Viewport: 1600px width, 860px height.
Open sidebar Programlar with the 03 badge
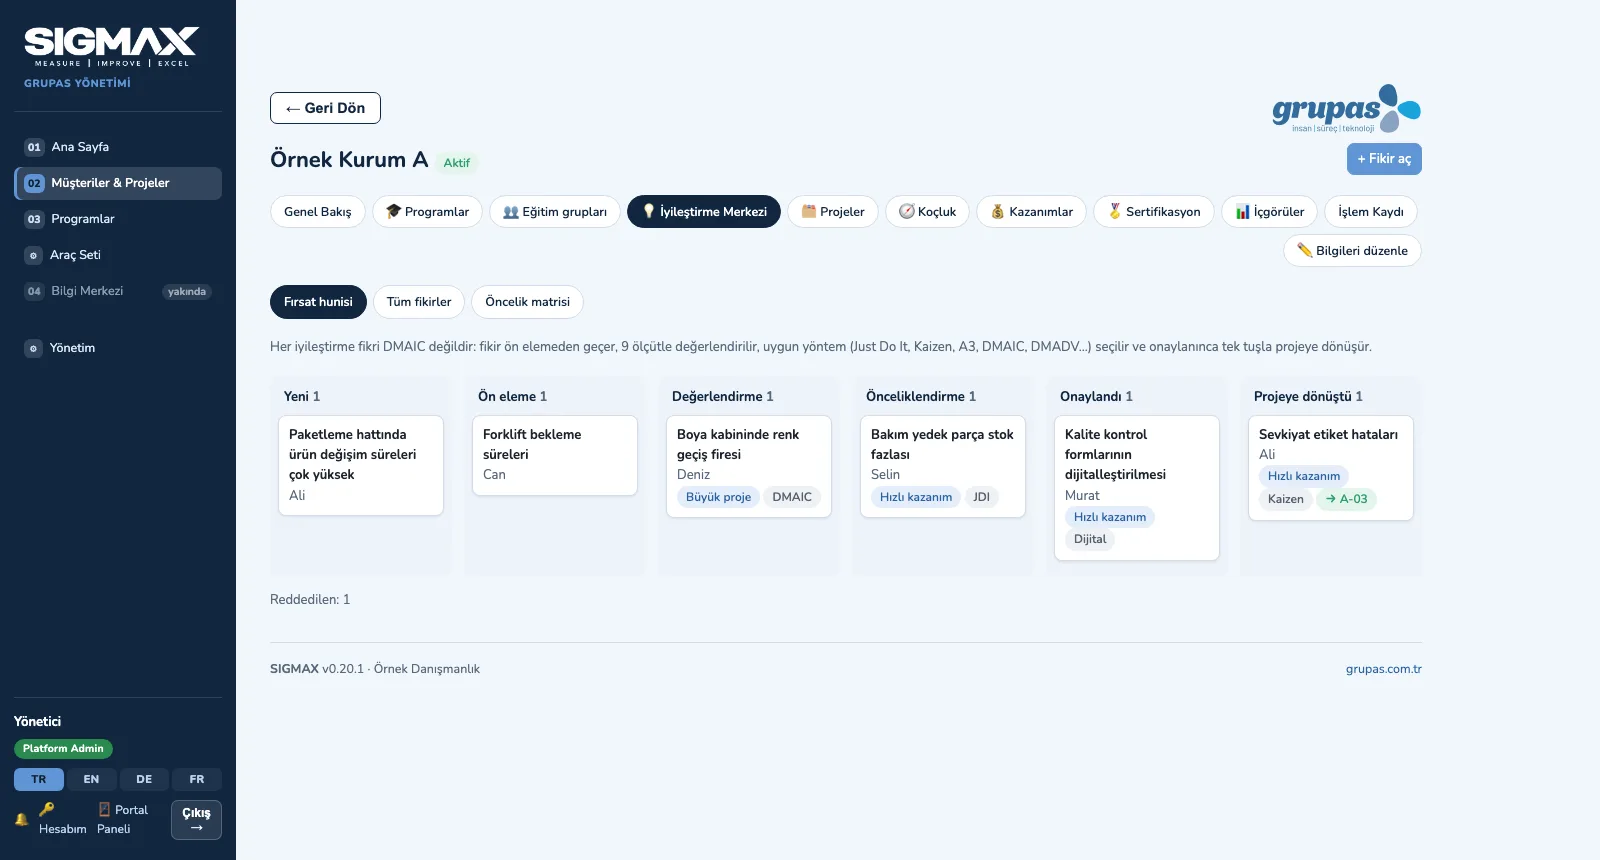(118, 219)
